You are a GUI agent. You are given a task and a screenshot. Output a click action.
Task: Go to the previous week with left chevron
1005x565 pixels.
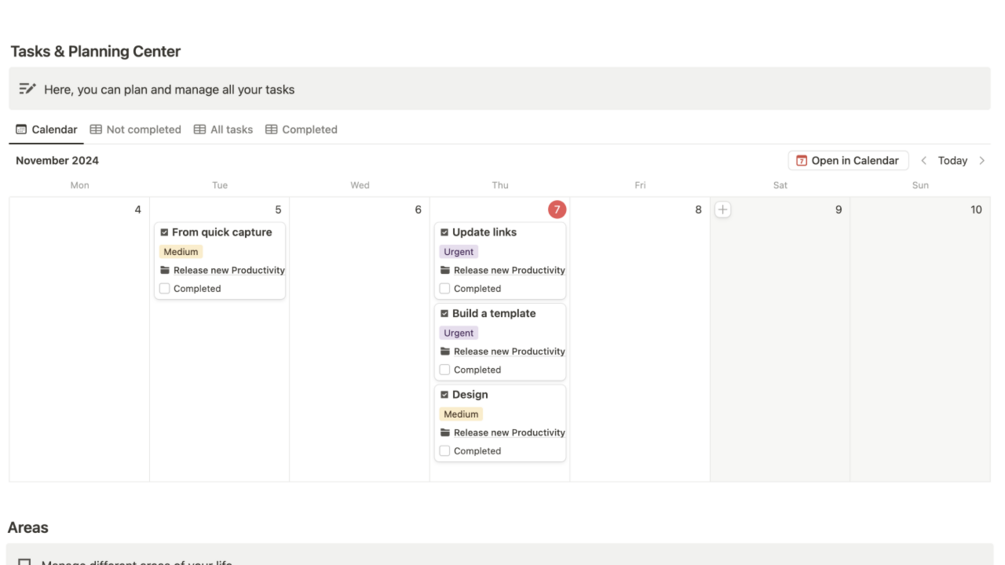pyautogui.click(x=924, y=161)
